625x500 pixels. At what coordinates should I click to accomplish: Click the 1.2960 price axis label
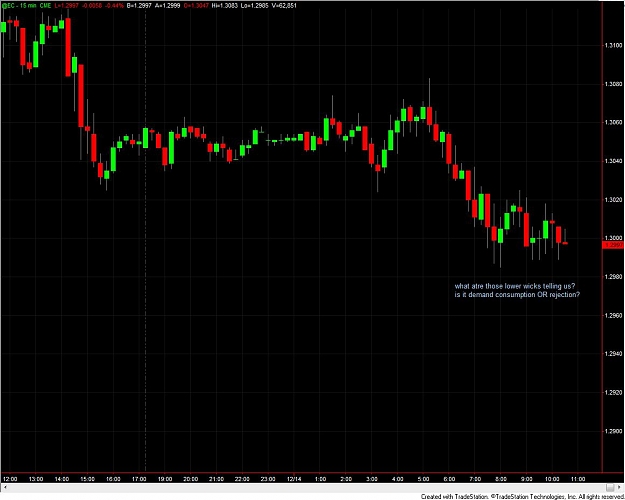613,315
